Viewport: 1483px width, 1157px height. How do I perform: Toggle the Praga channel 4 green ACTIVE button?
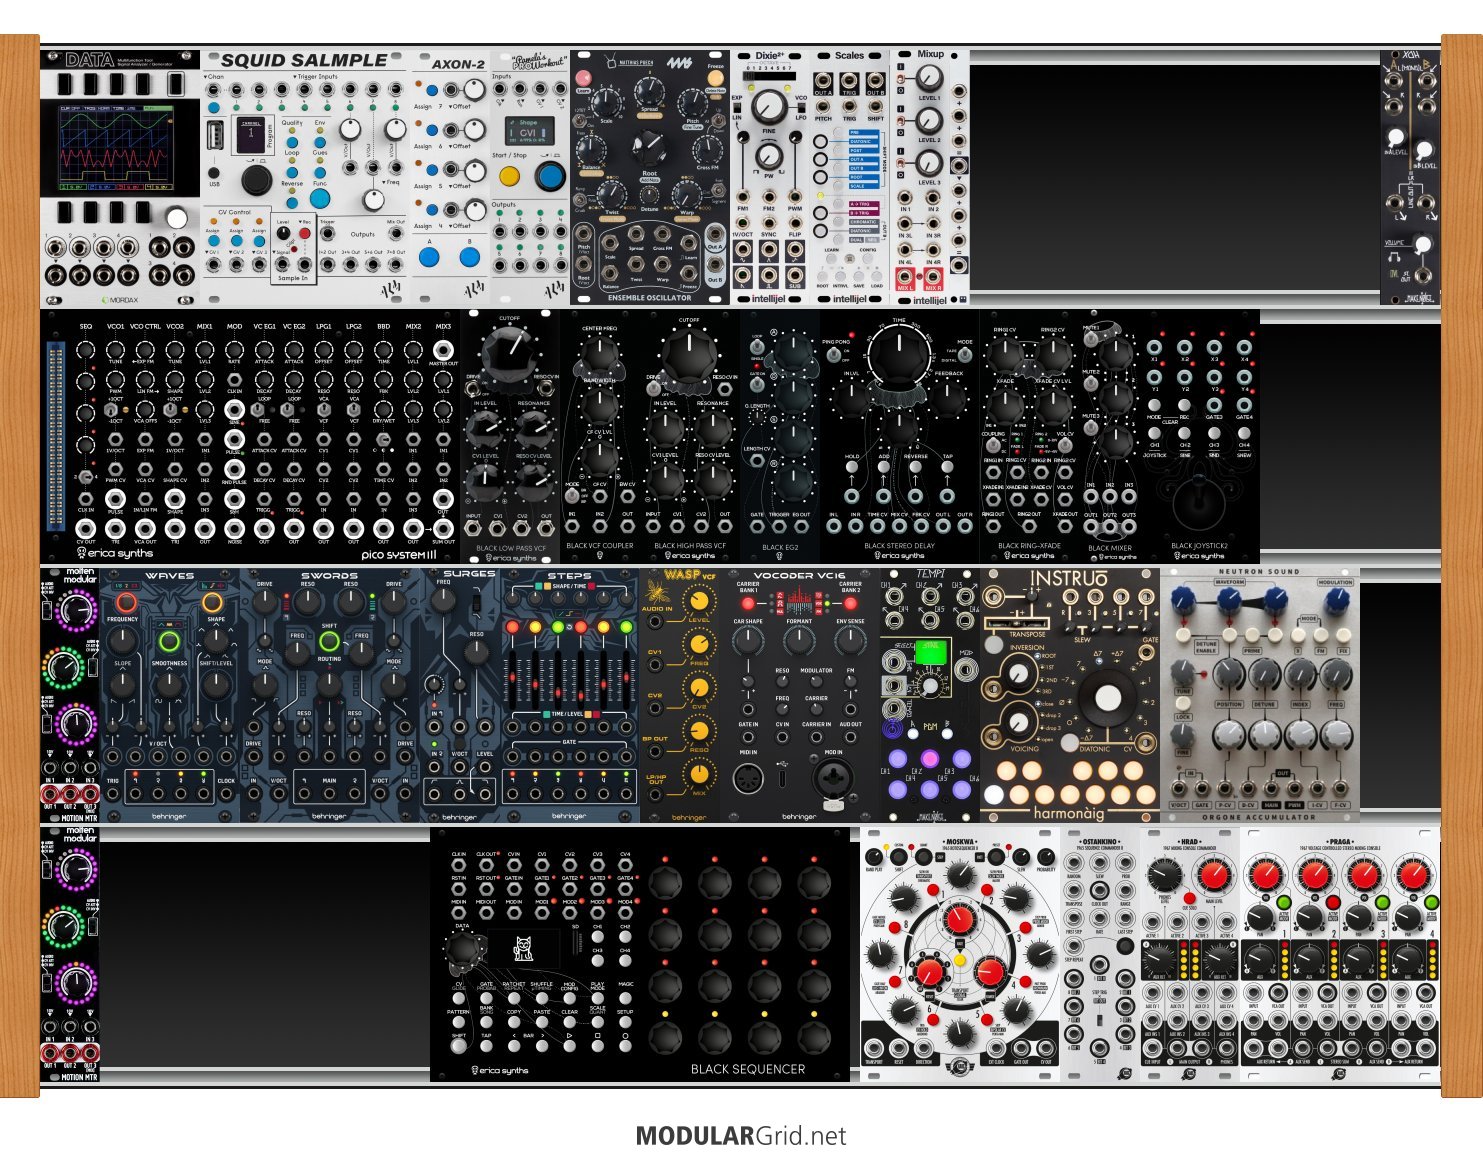click(1434, 904)
